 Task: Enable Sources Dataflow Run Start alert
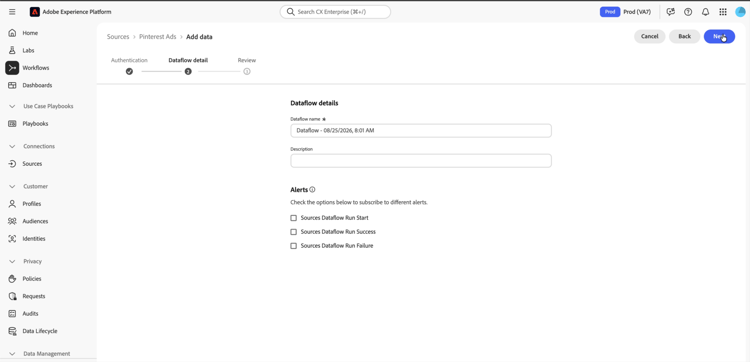294,218
